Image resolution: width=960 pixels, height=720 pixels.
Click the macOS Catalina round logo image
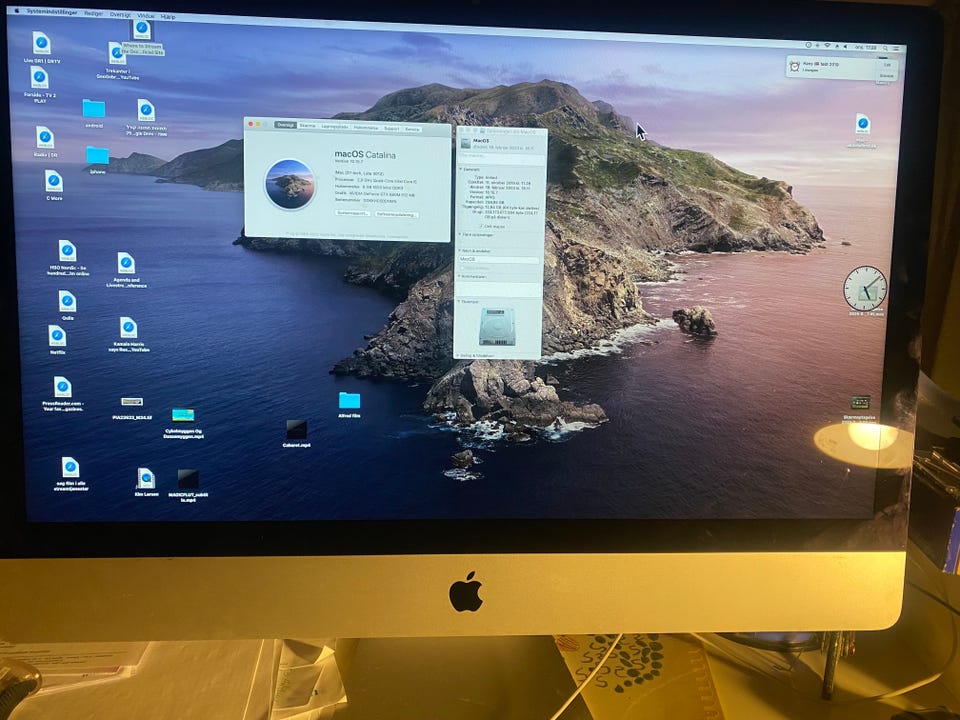290,184
